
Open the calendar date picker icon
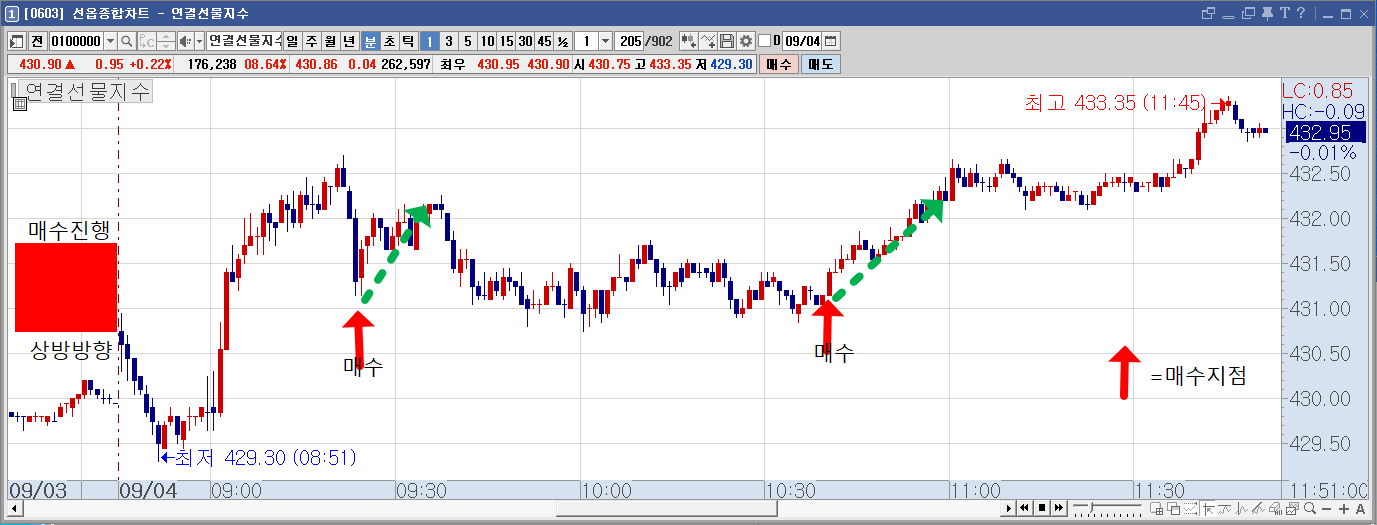click(x=830, y=41)
